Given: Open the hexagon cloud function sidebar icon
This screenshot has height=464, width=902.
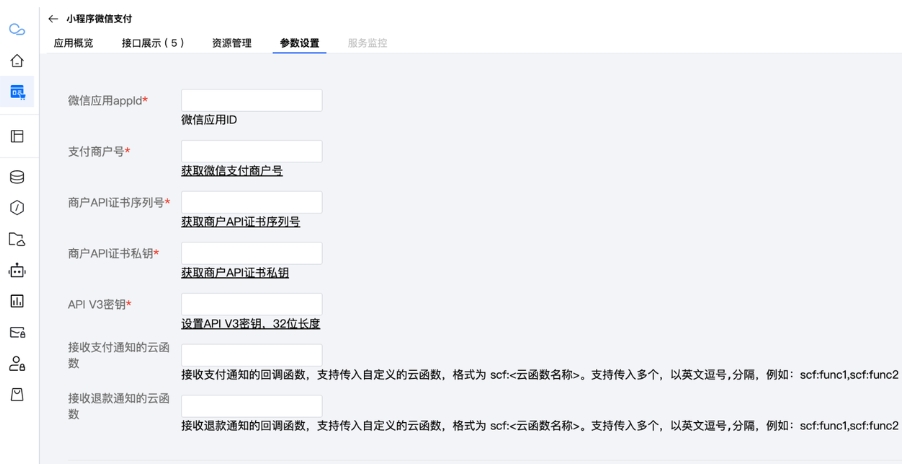Looking at the screenshot, I should point(17,208).
